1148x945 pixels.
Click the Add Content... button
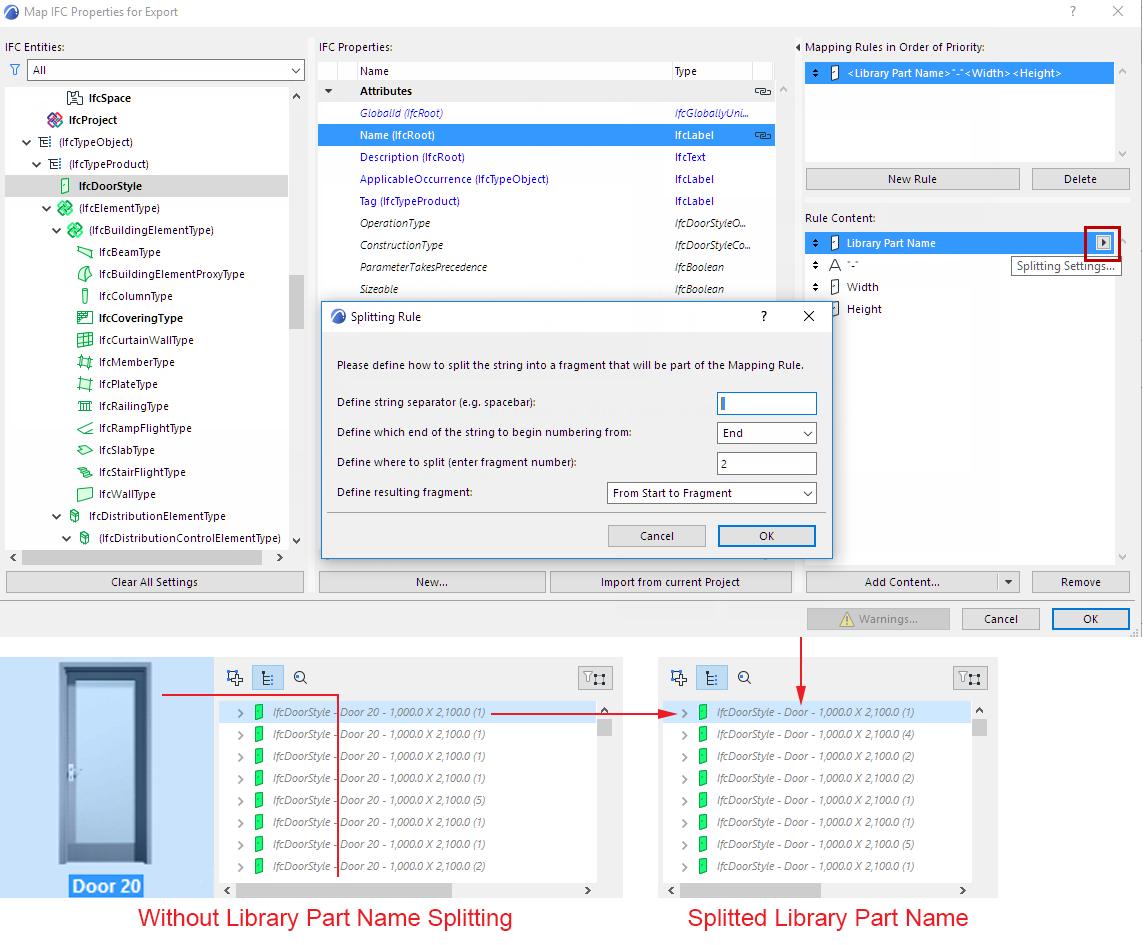point(902,582)
